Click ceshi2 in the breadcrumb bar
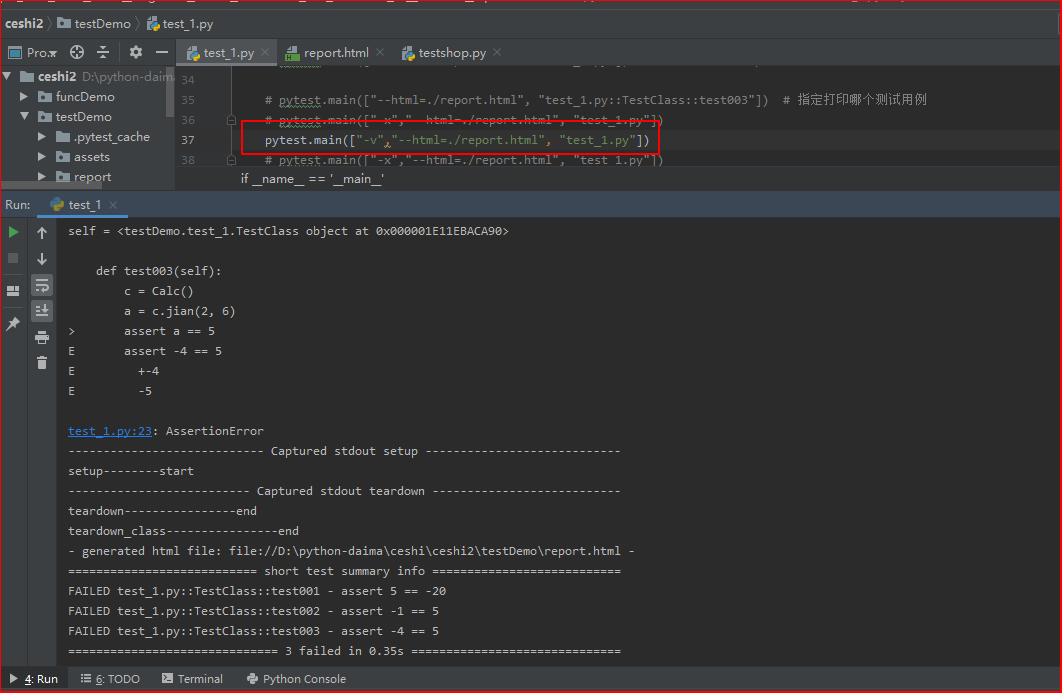This screenshot has height=693, width=1062. (x=24, y=24)
